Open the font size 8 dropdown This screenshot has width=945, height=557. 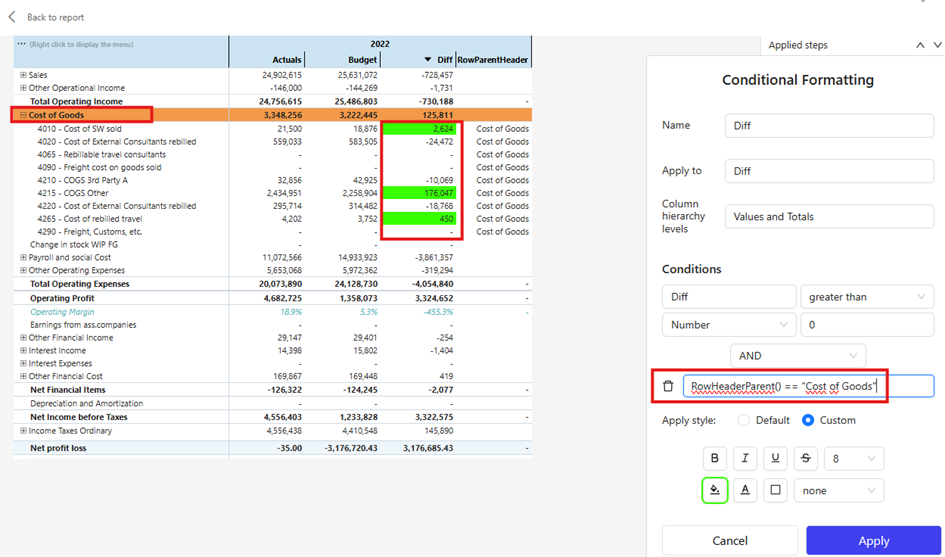(854, 458)
